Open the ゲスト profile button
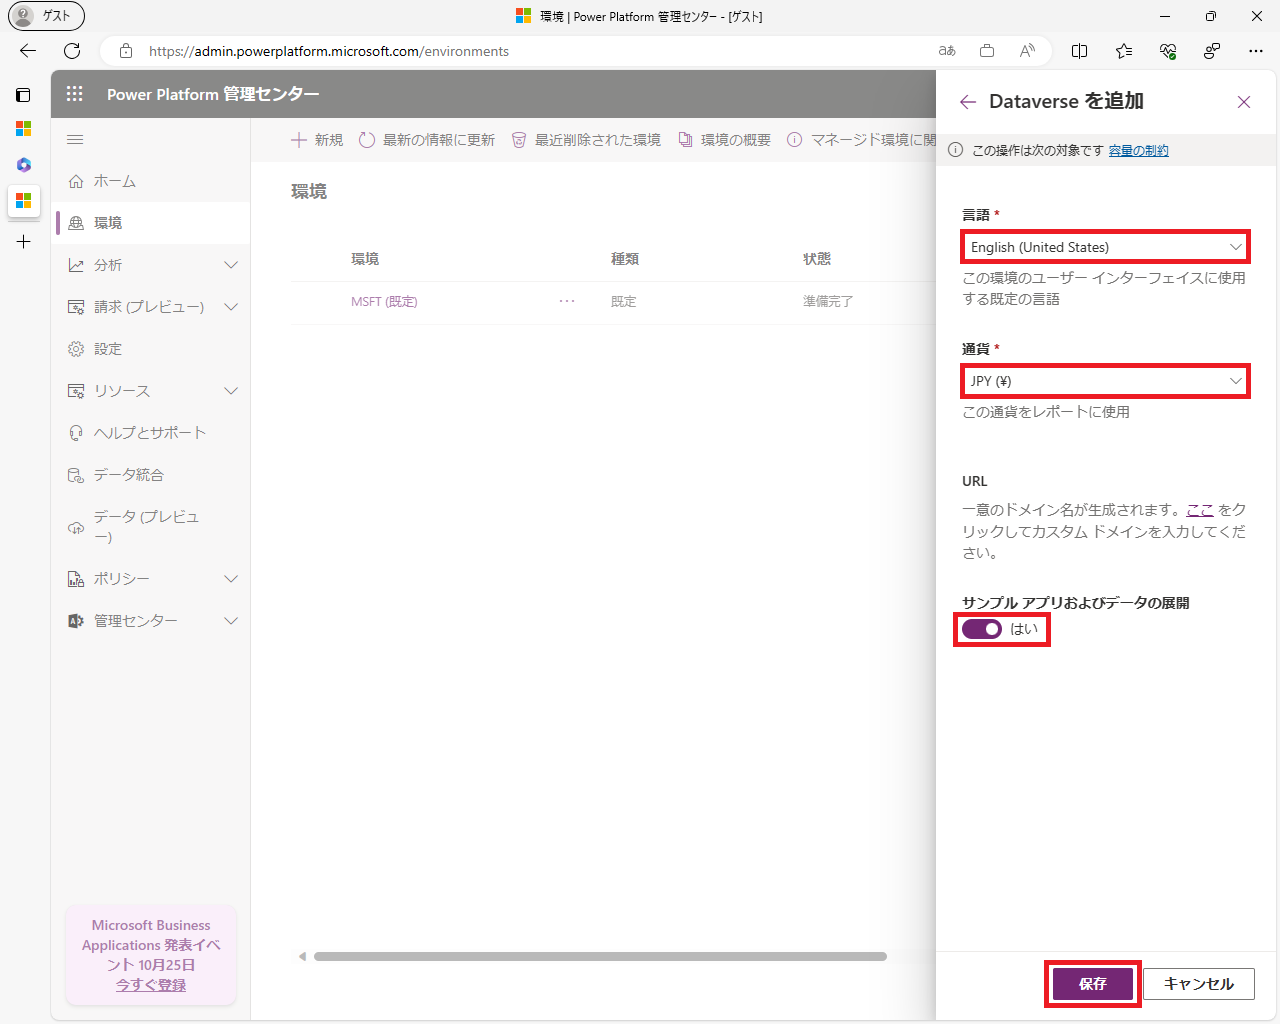Image resolution: width=1280 pixels, height=1024 pixels. pyautogui.click(x=46, y=16)
